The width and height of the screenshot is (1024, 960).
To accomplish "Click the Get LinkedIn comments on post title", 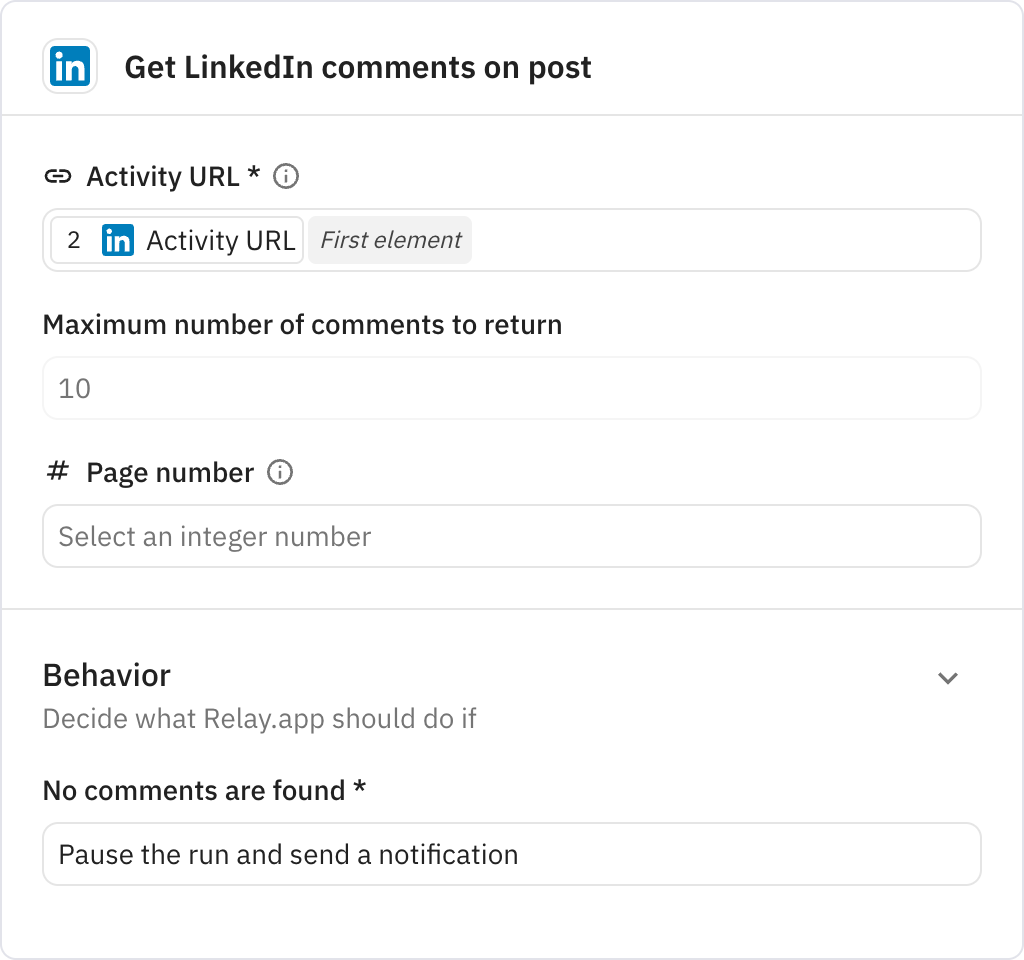I will point(358,67).
